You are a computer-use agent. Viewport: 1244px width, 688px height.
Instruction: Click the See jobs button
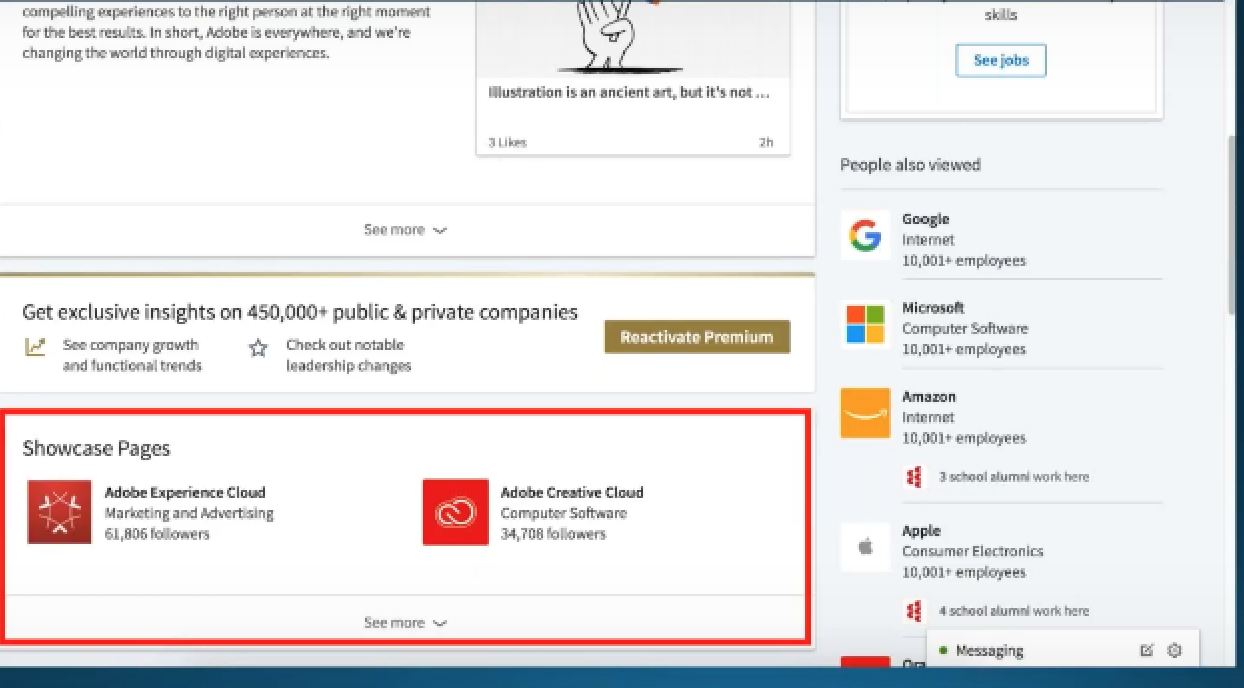1000,60
